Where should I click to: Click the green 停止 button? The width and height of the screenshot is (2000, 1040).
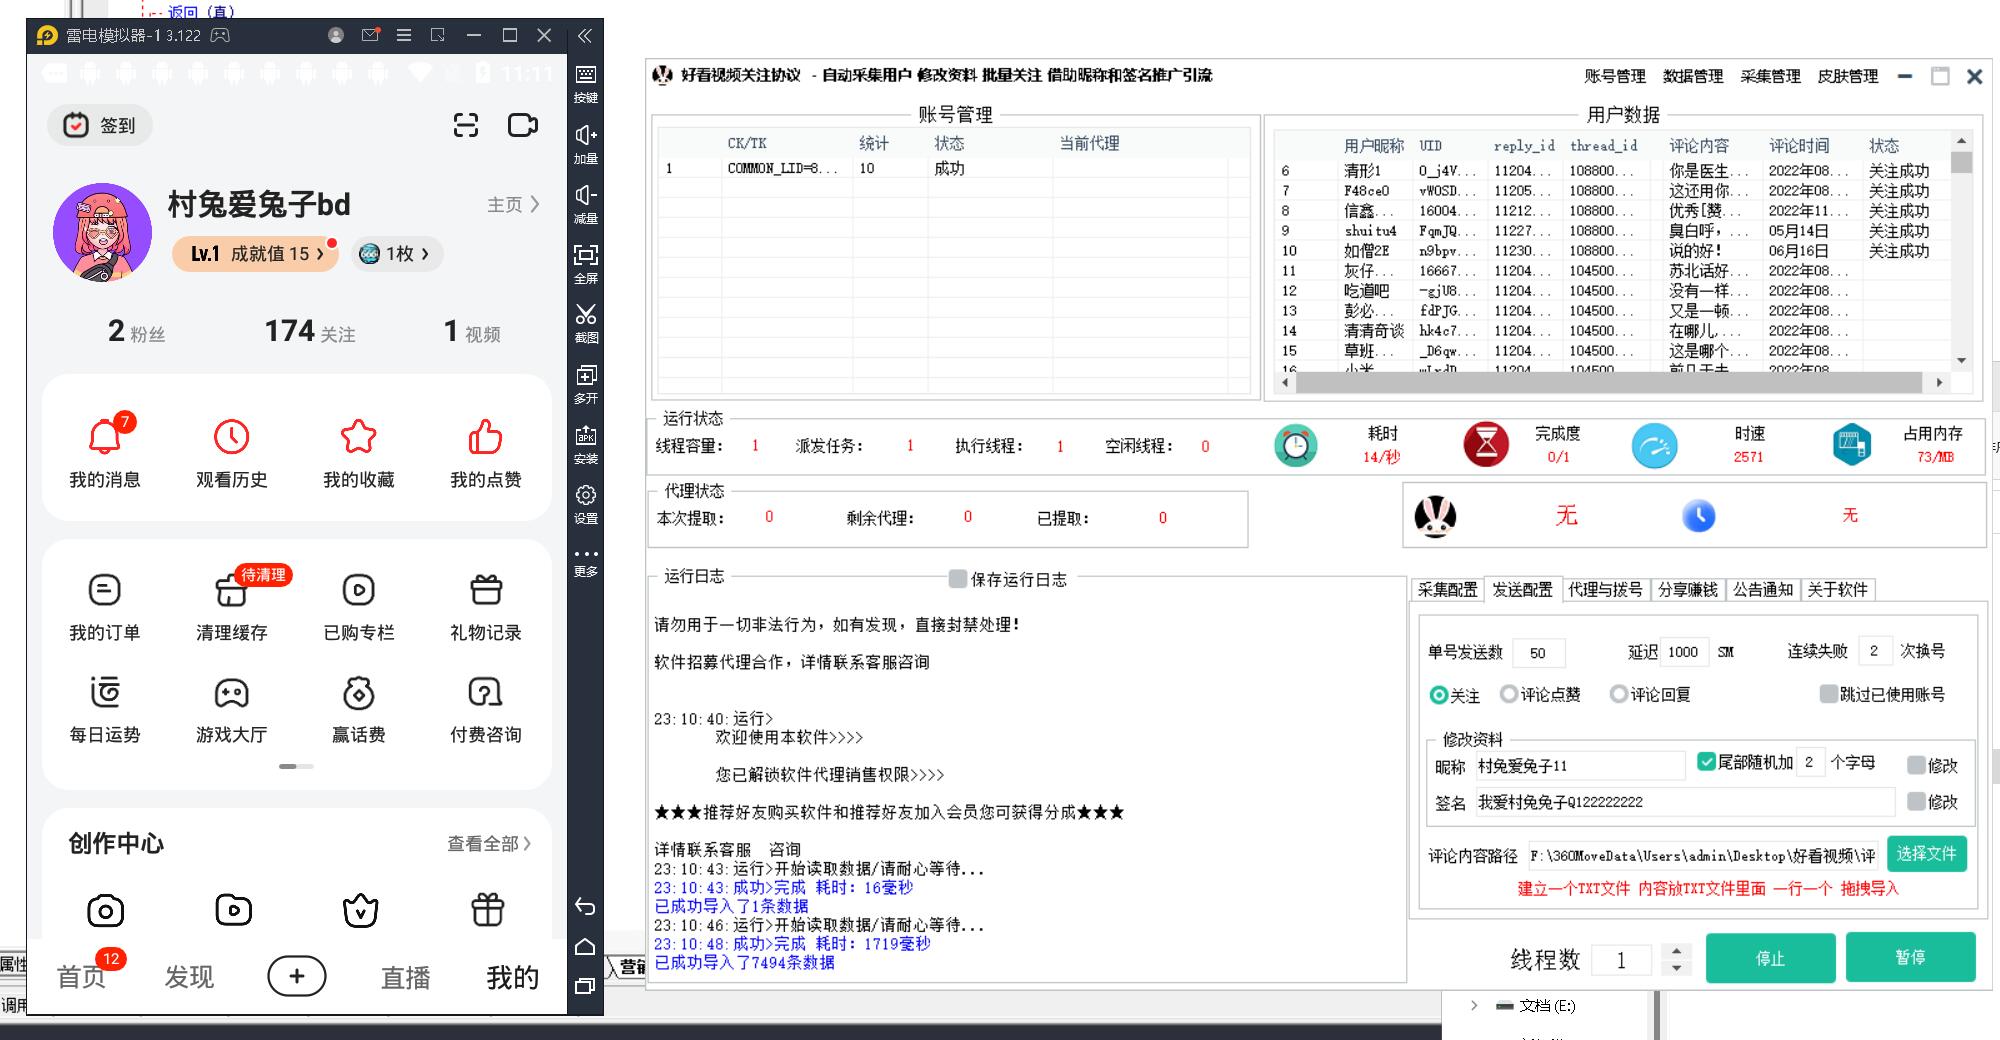[x=1770, y=958]
